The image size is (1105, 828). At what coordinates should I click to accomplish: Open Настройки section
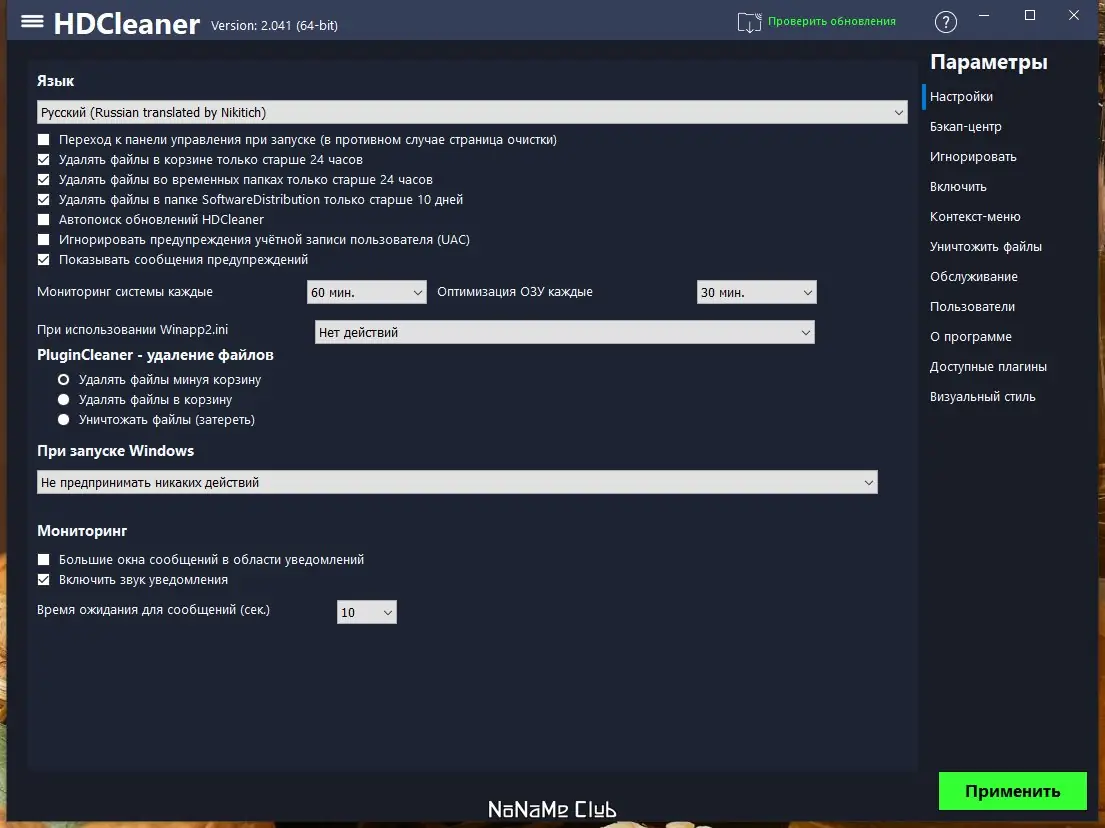click(x=961, y=97)
